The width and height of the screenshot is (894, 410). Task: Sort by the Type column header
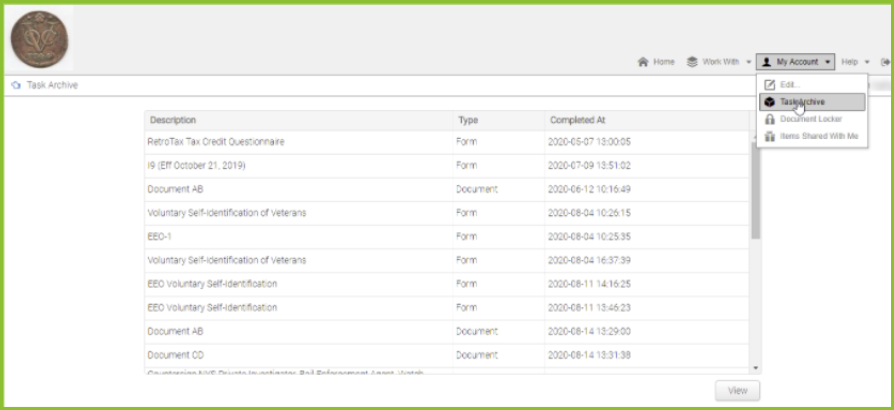499,120
